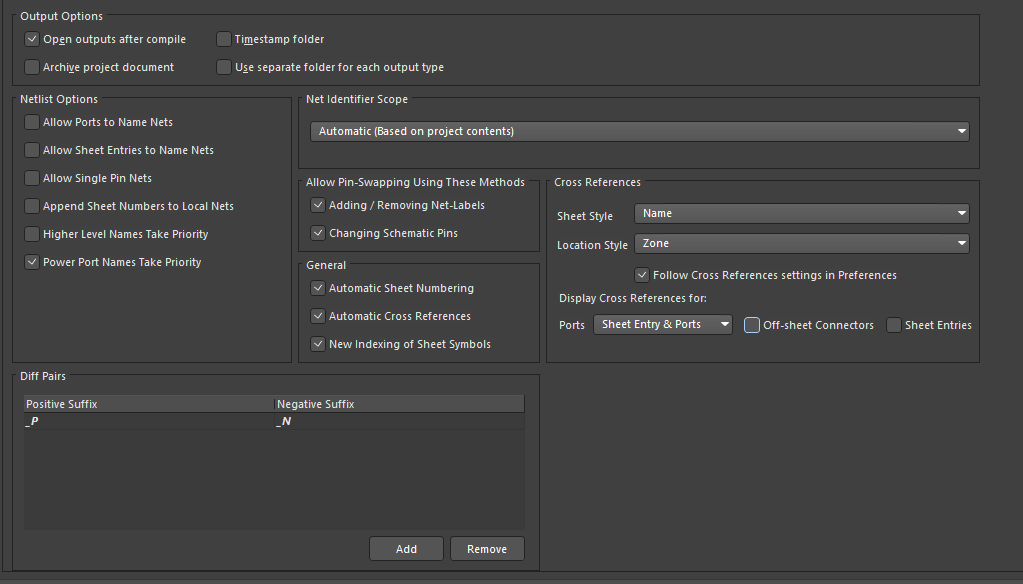Open Ports Sheet Entry & Ports dropdown

click(663, 324)
